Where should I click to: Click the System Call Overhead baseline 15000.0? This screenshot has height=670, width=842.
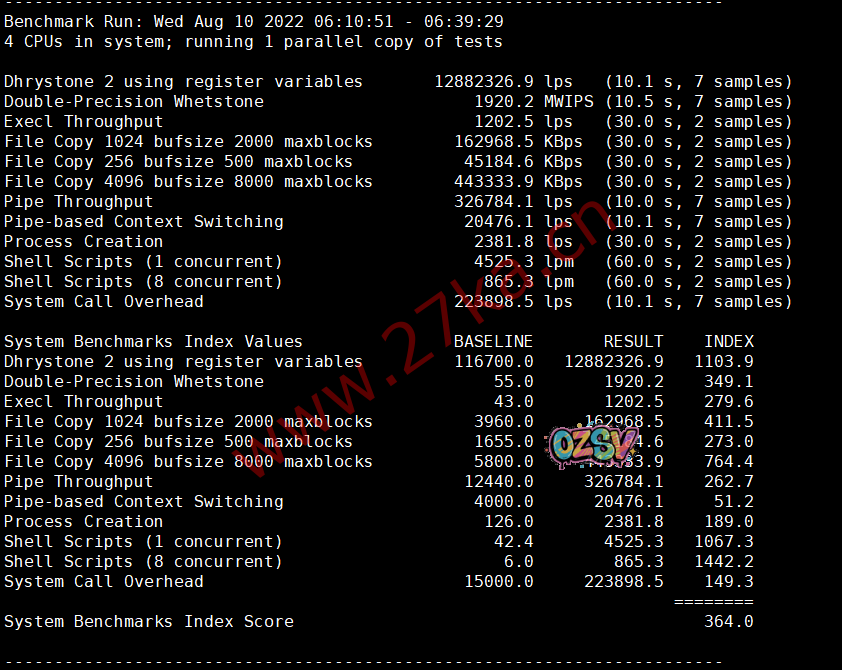(x=498, y=582)
